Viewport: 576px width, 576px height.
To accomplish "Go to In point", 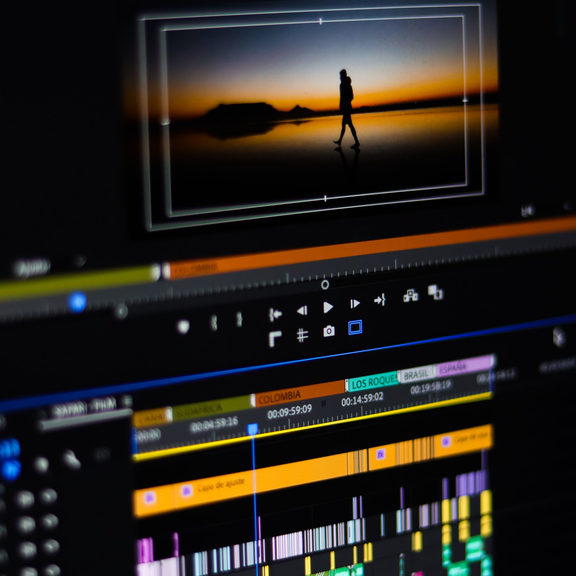I will pyautogui.click(x=276, y=314).
